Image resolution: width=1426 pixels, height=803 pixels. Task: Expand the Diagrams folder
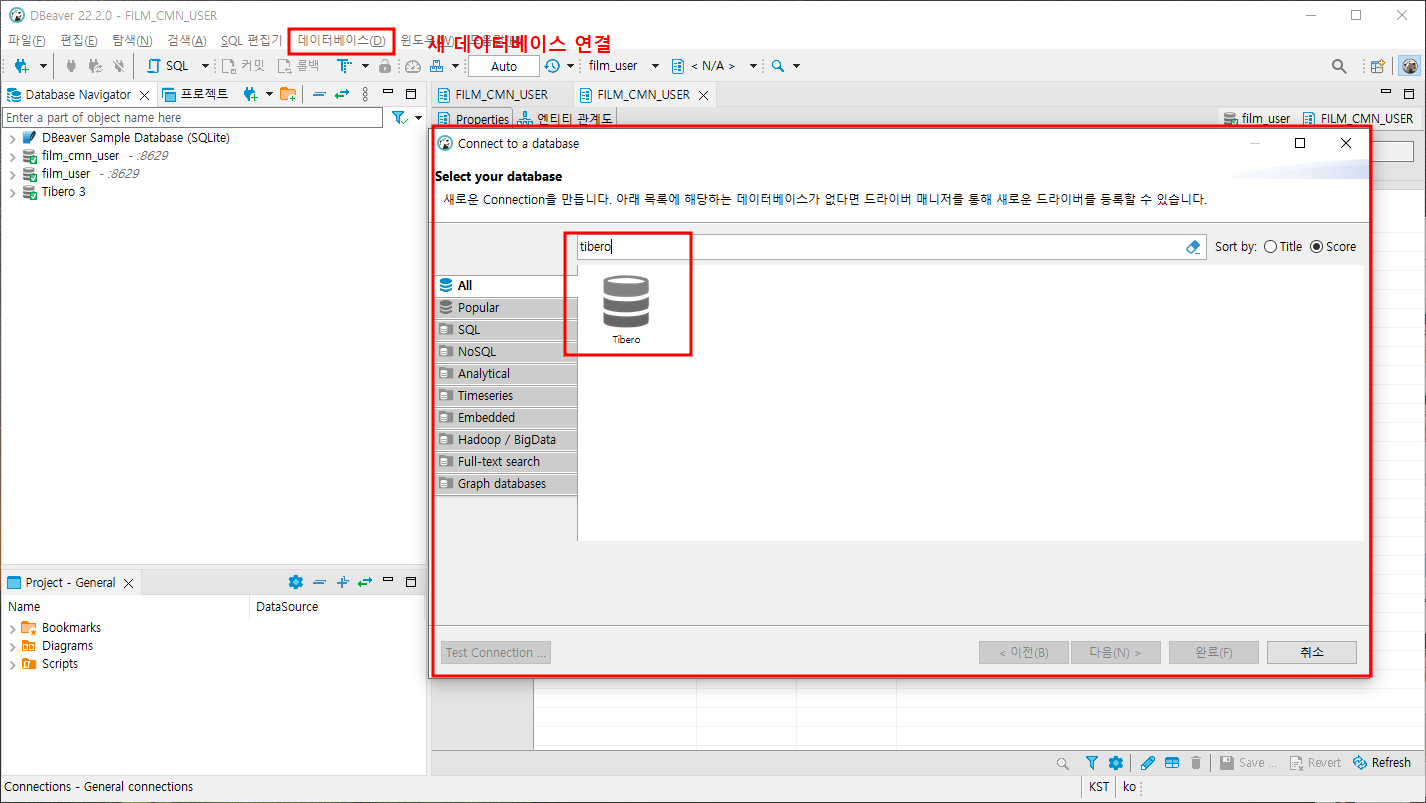[12, 646]
